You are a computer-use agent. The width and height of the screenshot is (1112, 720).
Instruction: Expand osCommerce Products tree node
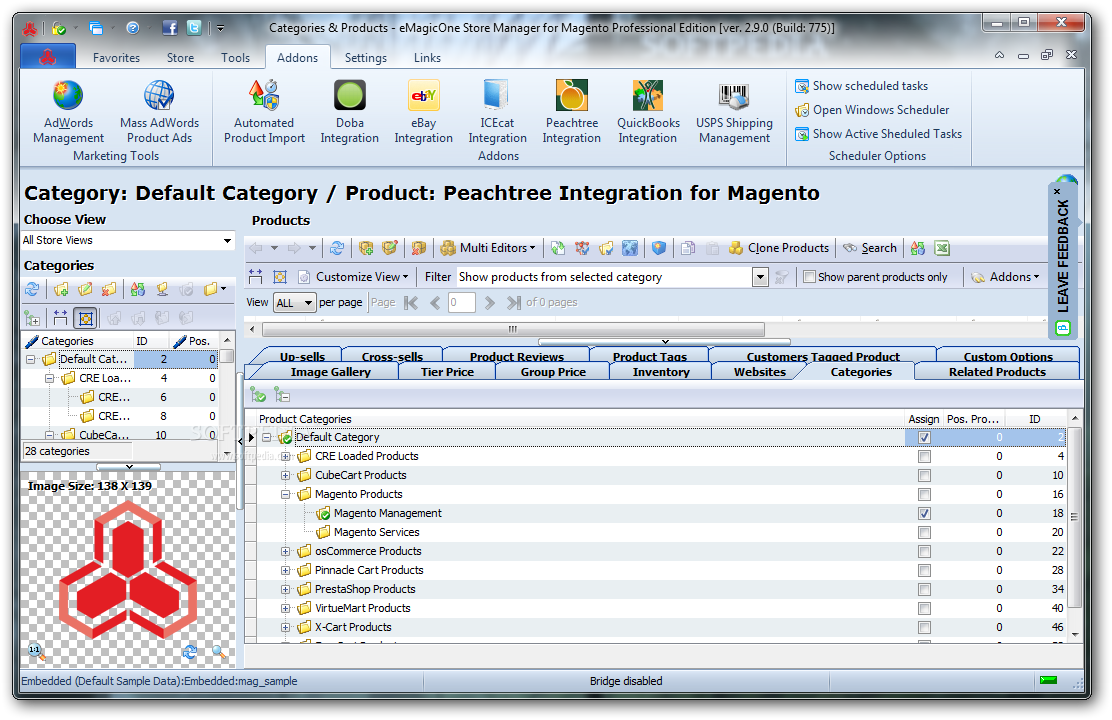tap(285, 551)
